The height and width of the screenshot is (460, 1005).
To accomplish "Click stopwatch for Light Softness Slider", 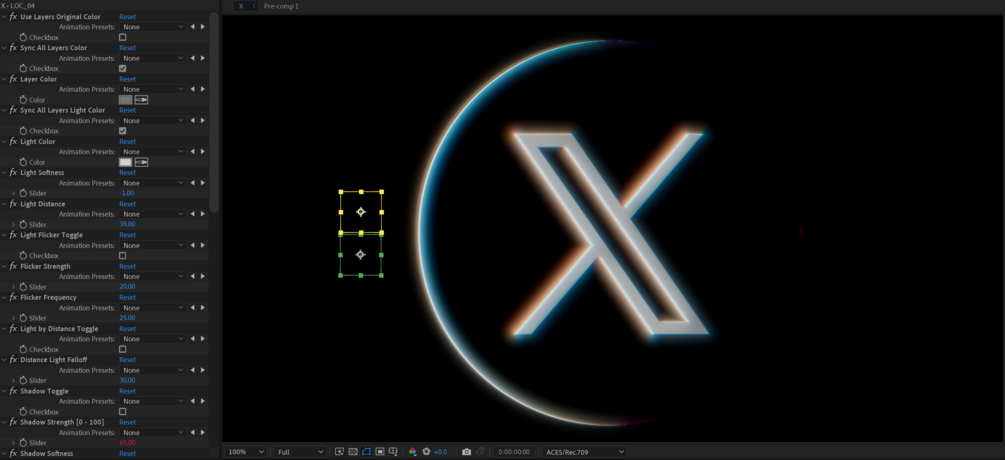I will pos(23,193).
